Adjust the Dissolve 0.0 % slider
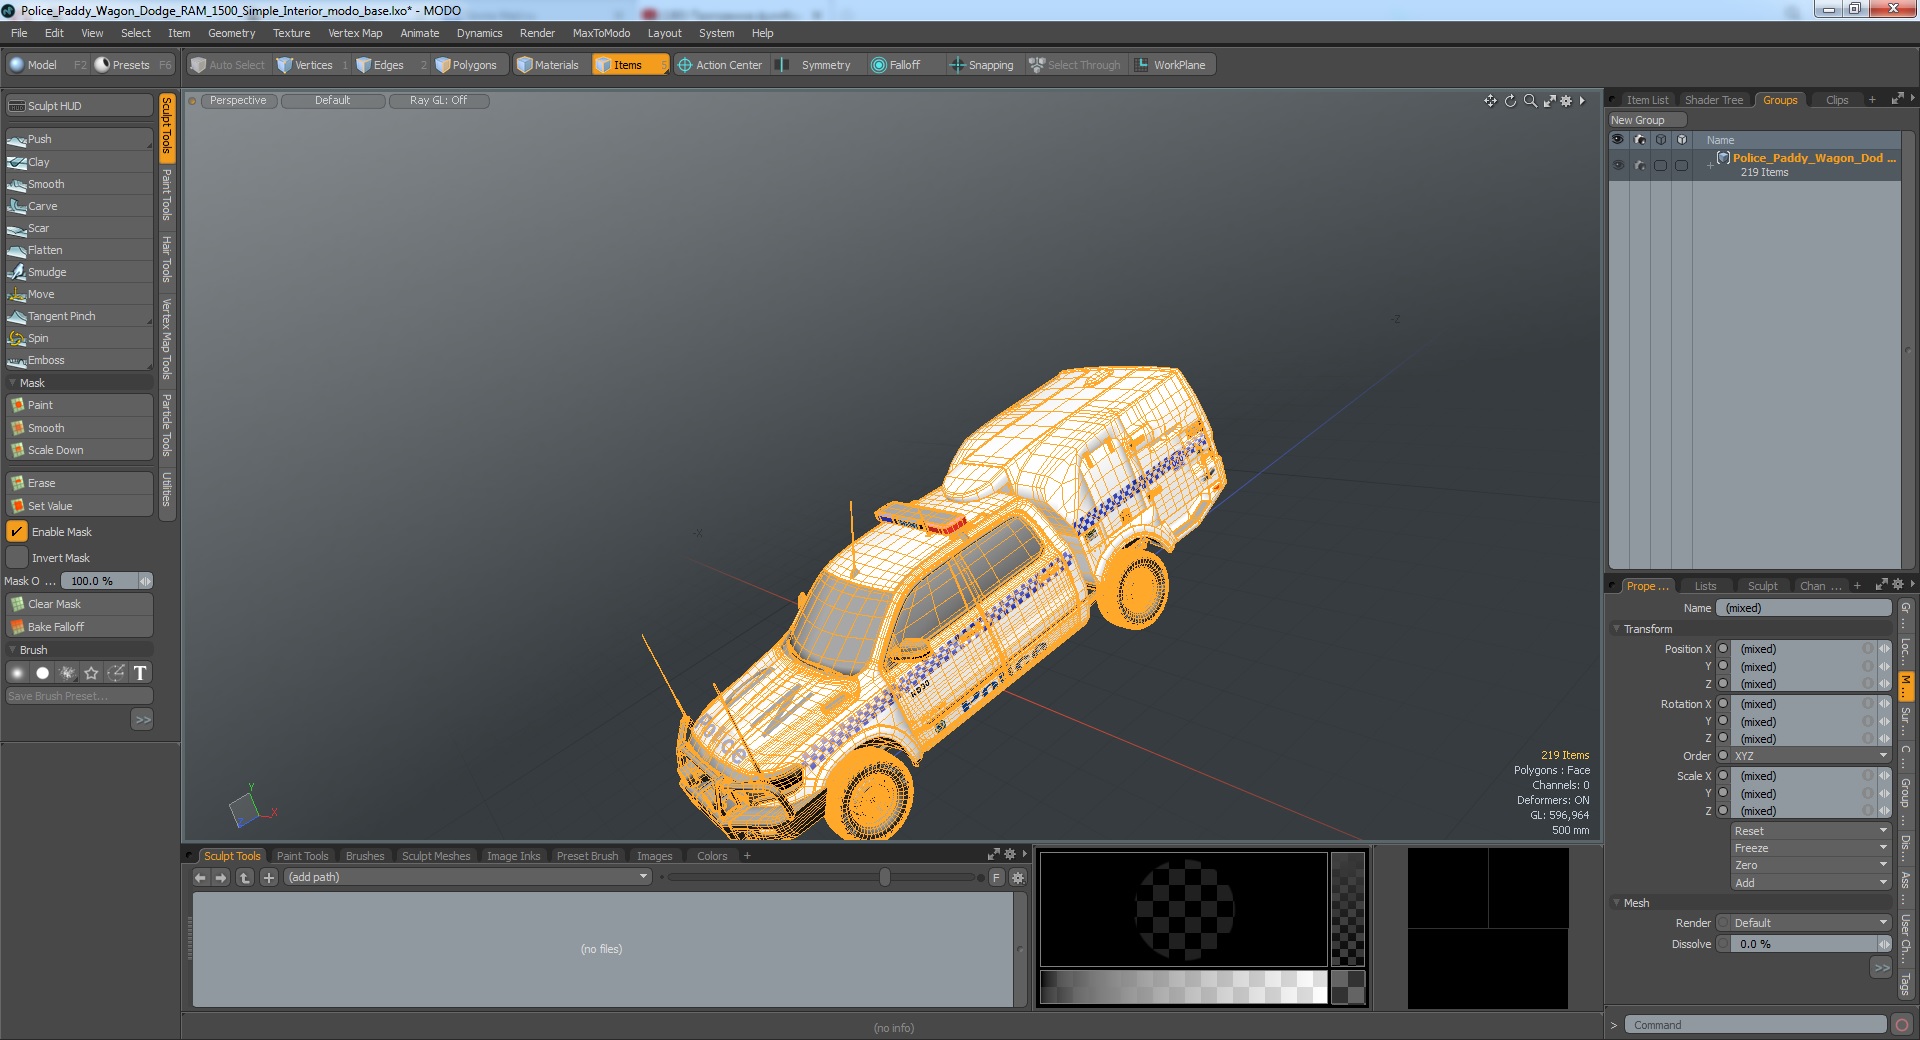 pyautogui.click(x=1810, y=944)
